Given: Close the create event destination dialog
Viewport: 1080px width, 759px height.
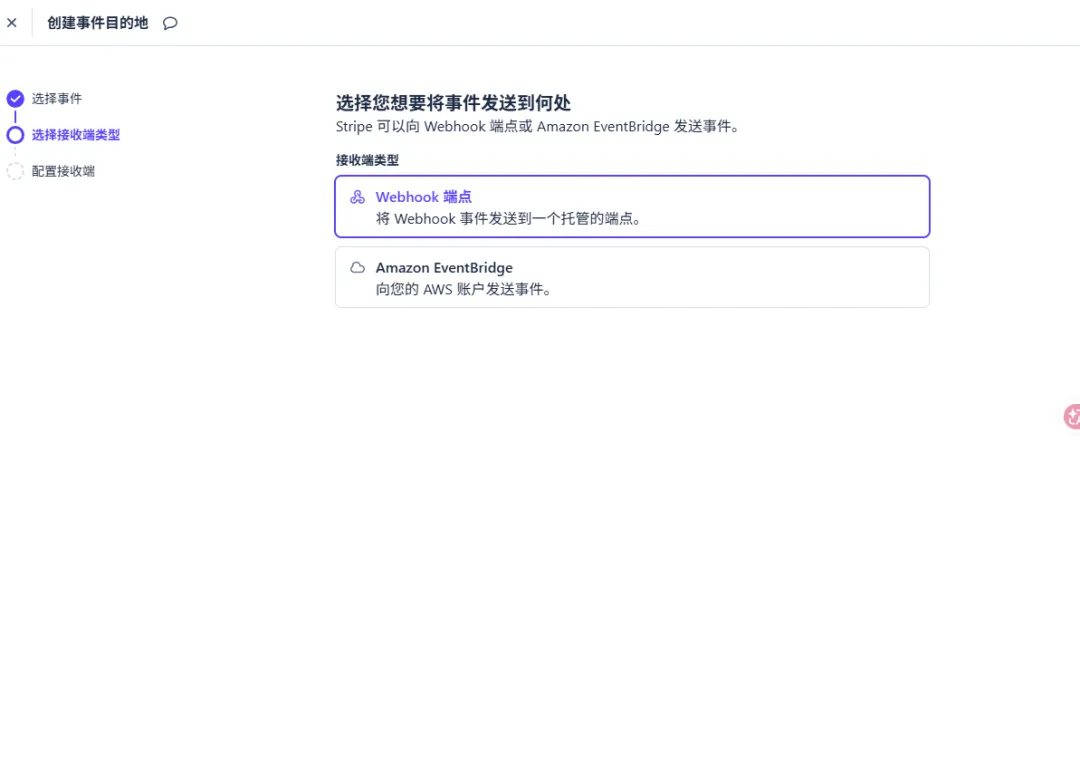Looking at the screenshot, I should pos(12,23).
